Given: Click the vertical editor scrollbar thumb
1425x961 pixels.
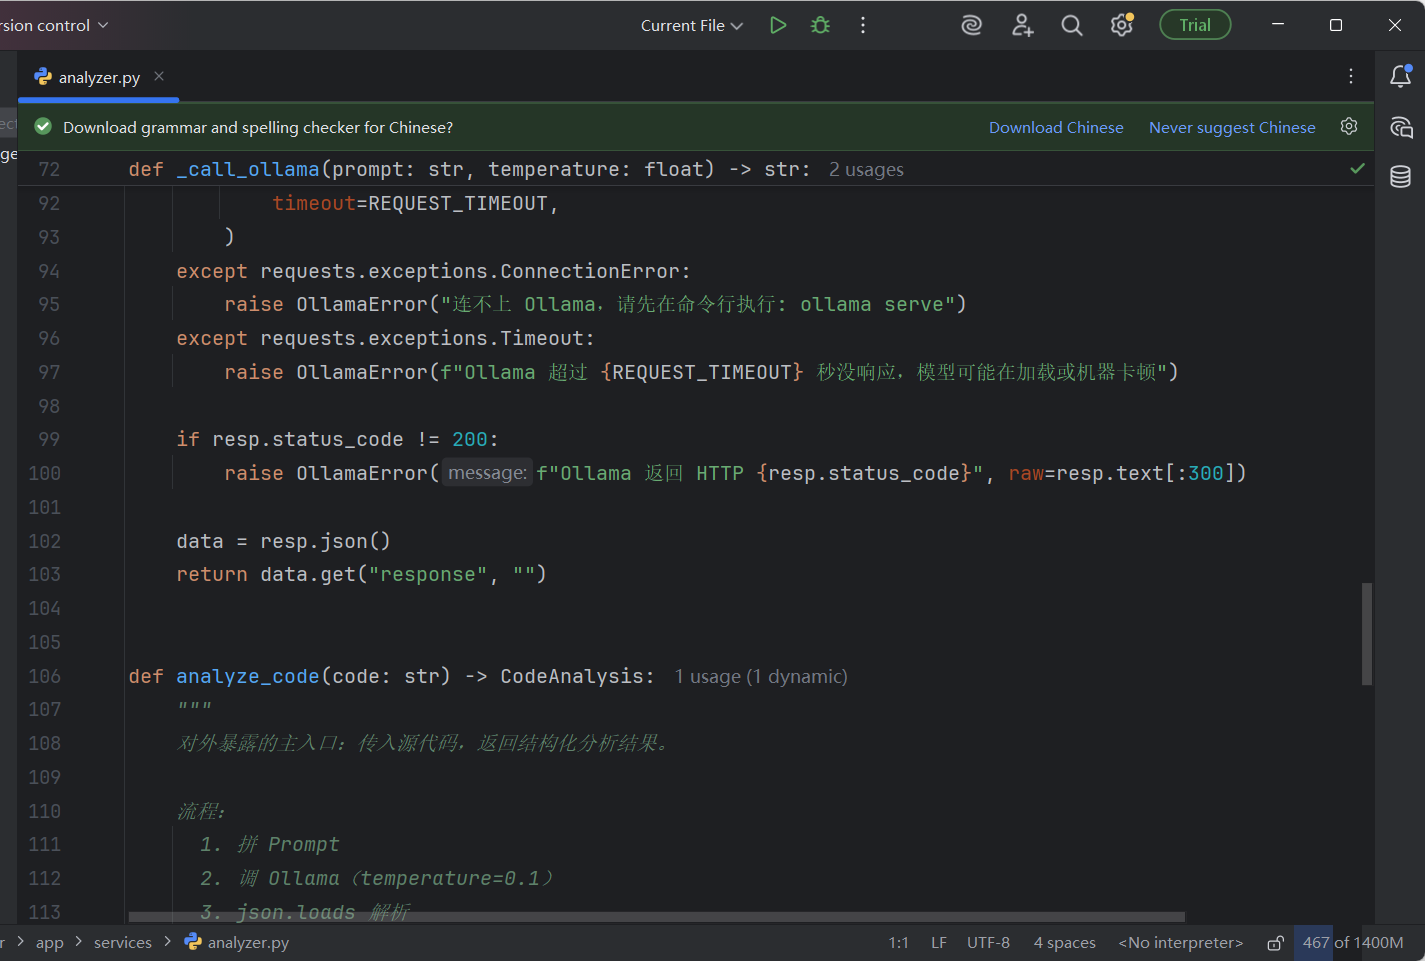Looking at the screenshot, I should 1366,634.
